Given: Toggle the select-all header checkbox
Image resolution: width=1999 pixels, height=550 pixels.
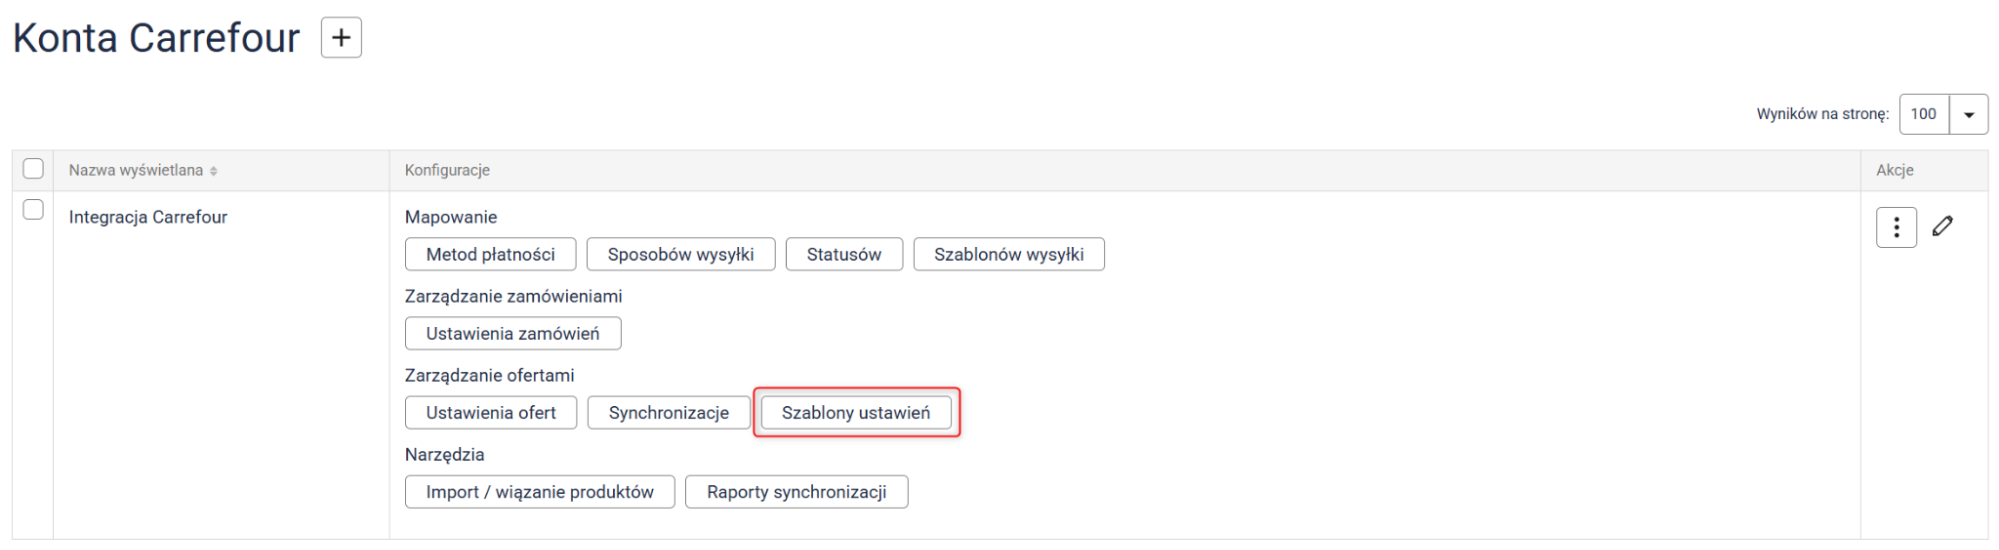Looking at the screenshot, I should [33, 169].
